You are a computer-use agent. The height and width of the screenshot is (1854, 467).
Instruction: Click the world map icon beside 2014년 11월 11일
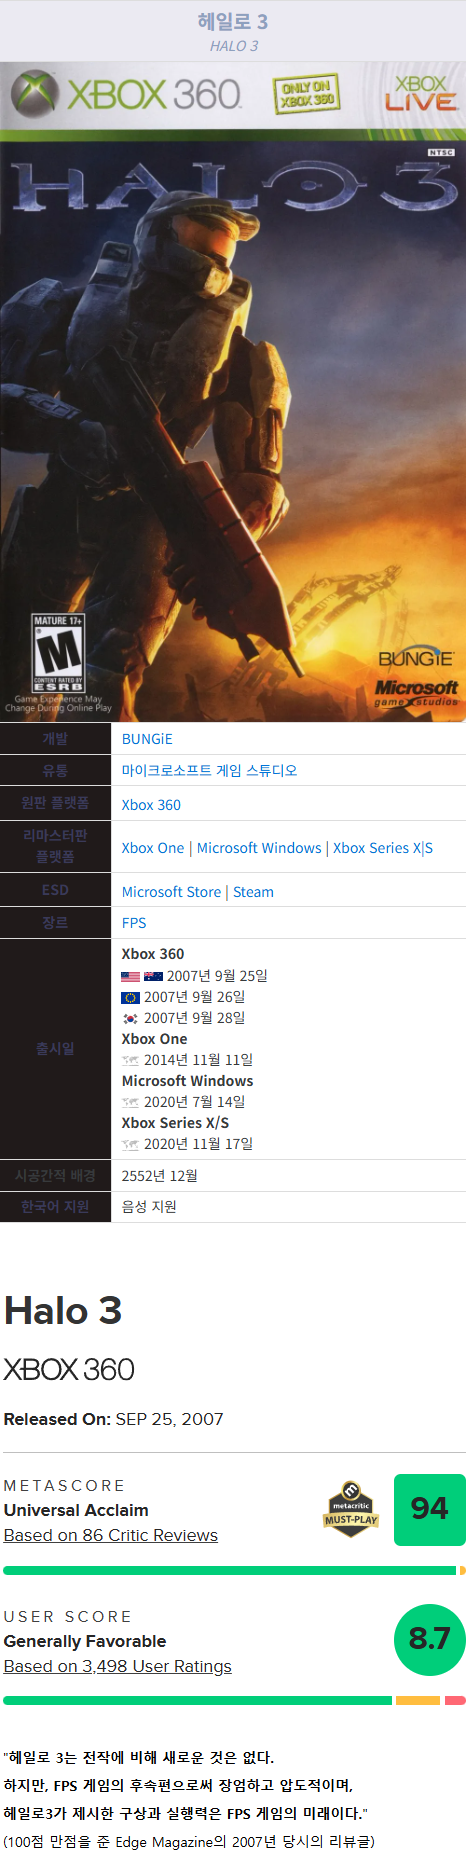[130, 1060]
